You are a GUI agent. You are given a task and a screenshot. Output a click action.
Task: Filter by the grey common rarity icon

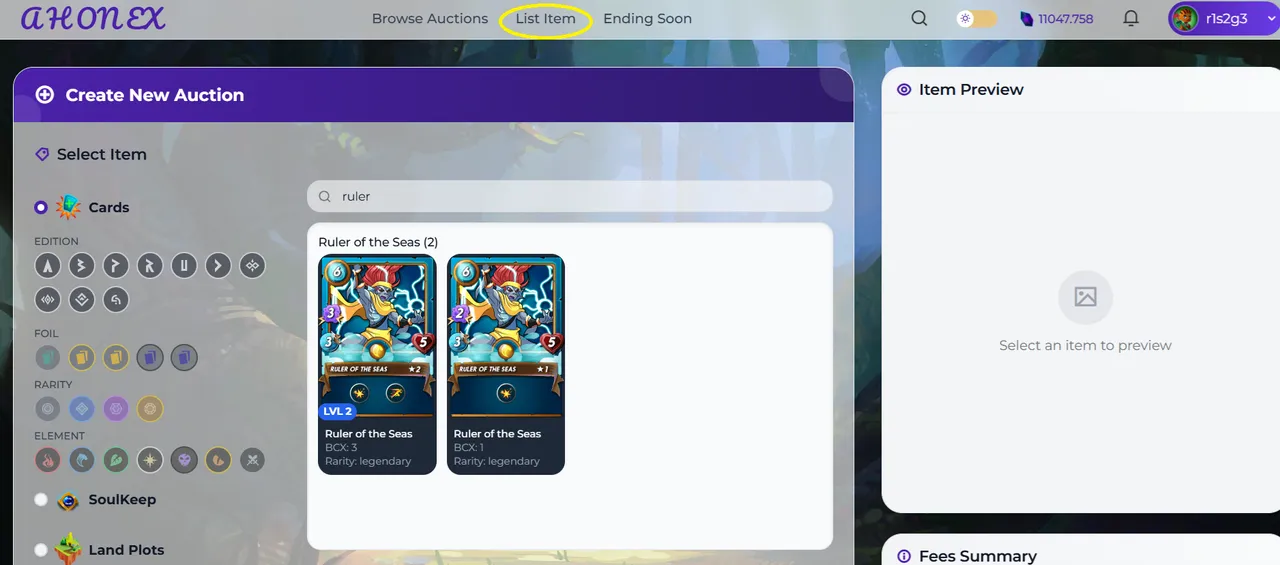(x=48, y=408)
